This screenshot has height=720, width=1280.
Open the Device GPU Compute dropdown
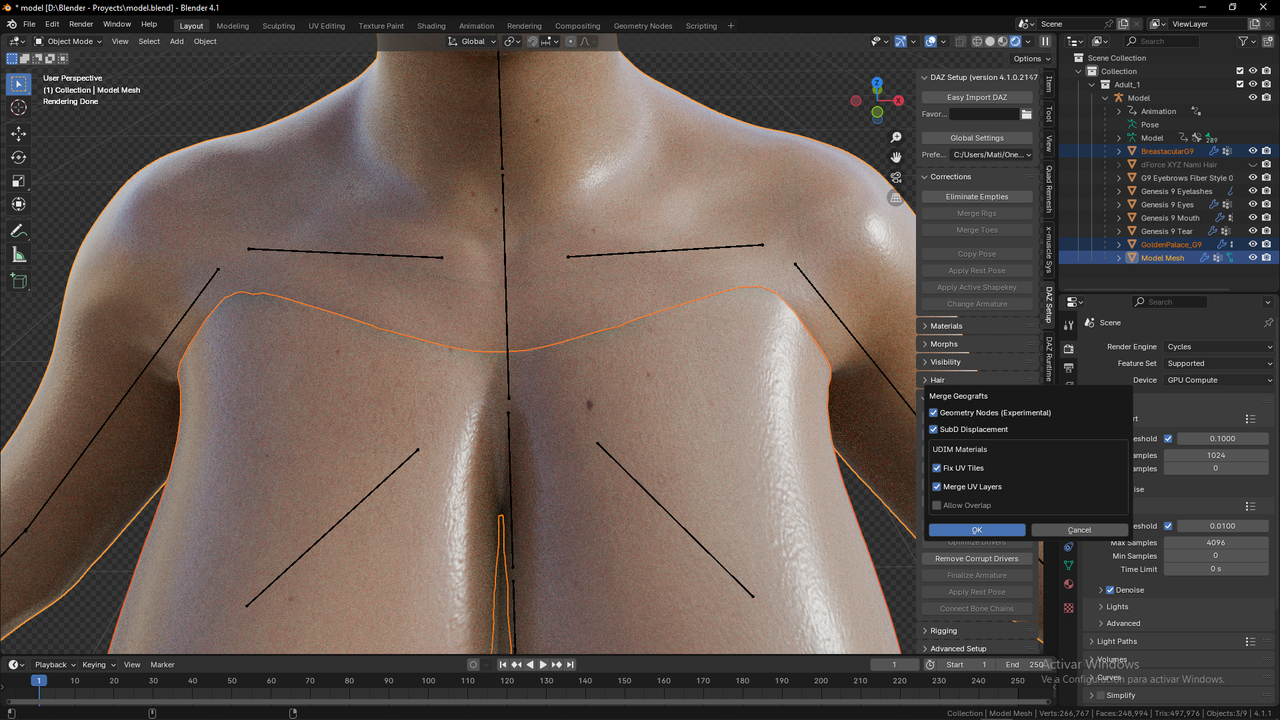1219,380
